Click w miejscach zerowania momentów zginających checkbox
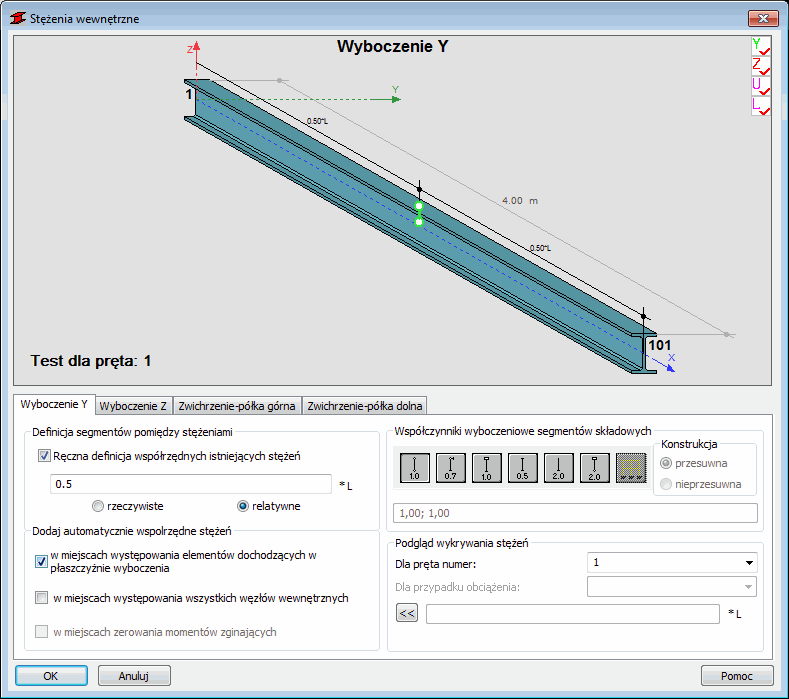Viewport: 789px width, 699px height. 41,632
